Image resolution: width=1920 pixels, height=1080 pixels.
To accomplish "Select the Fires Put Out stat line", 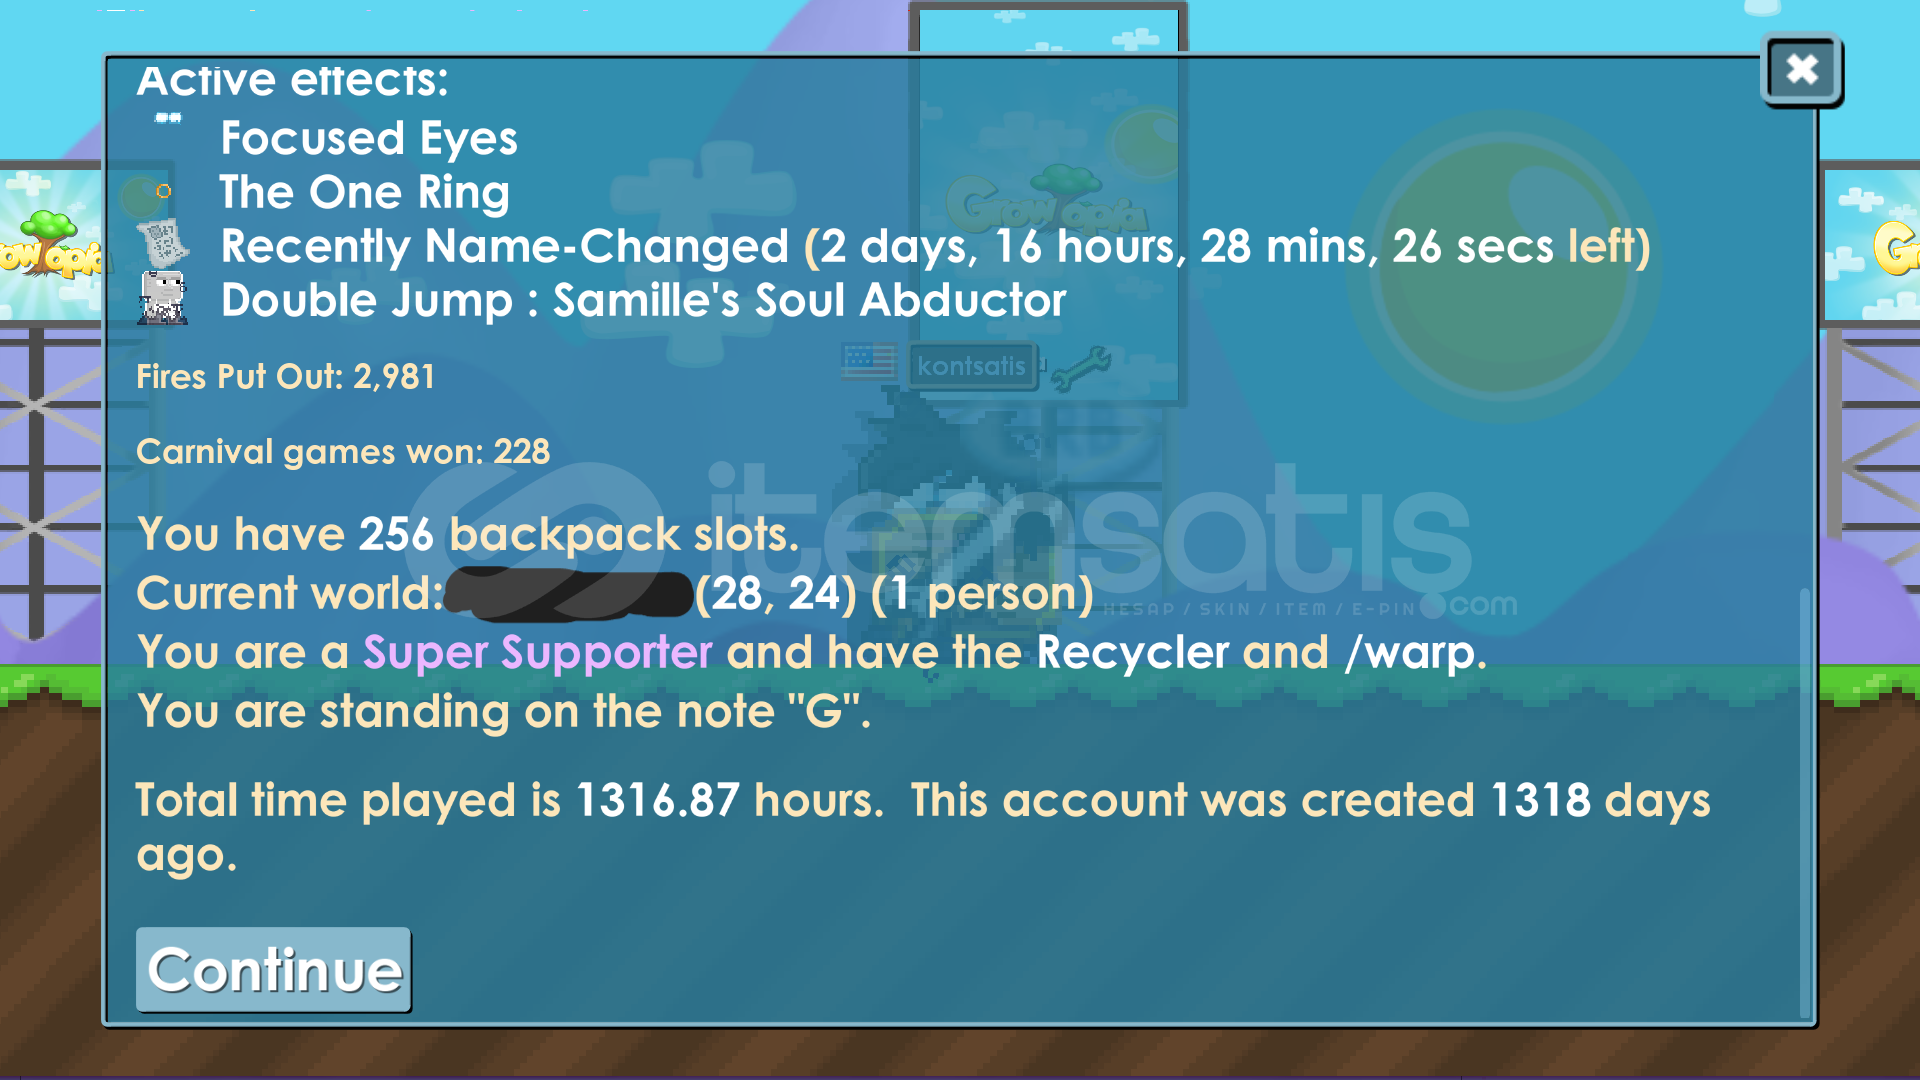I will tap(286, 377).
